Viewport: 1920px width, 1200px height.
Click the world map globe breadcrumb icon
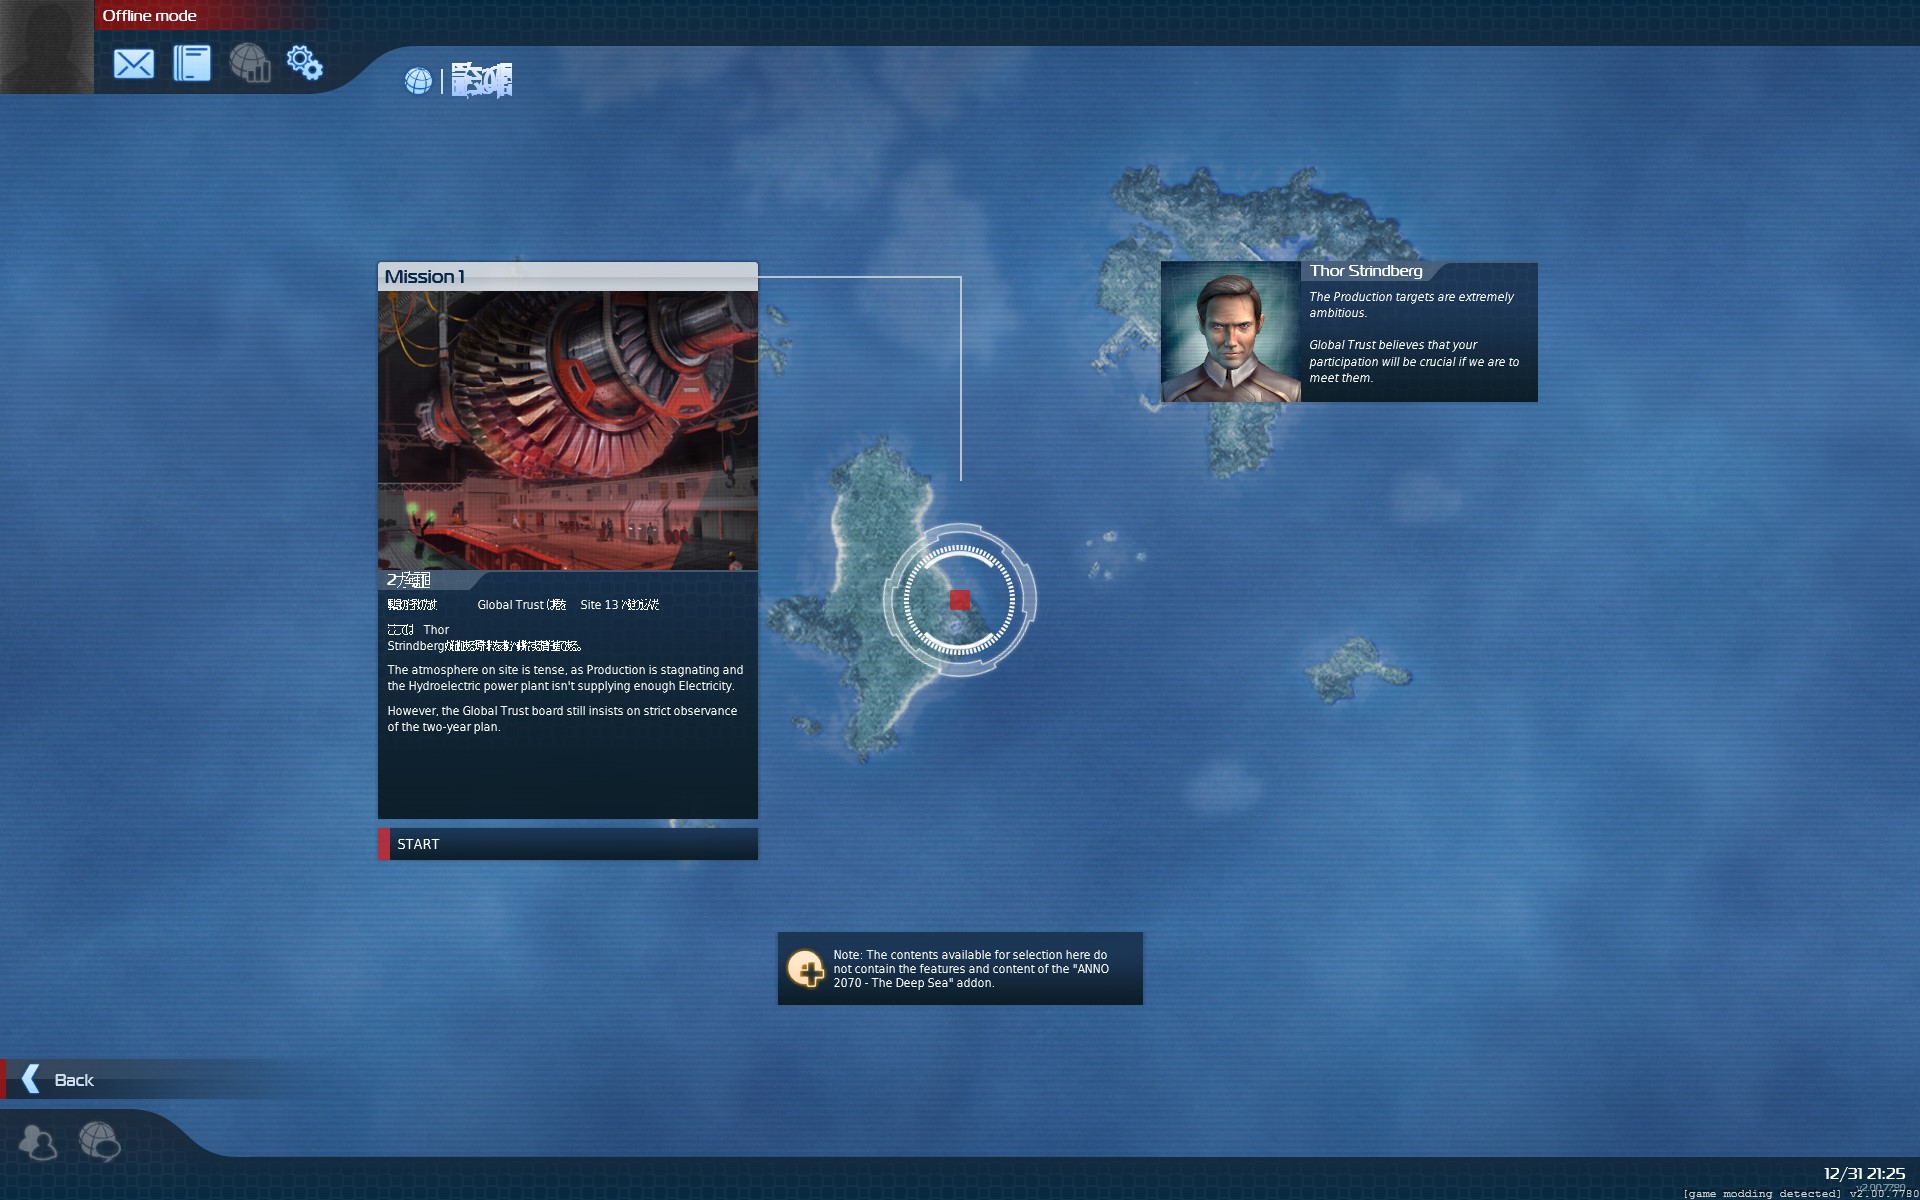pos(418,81)
